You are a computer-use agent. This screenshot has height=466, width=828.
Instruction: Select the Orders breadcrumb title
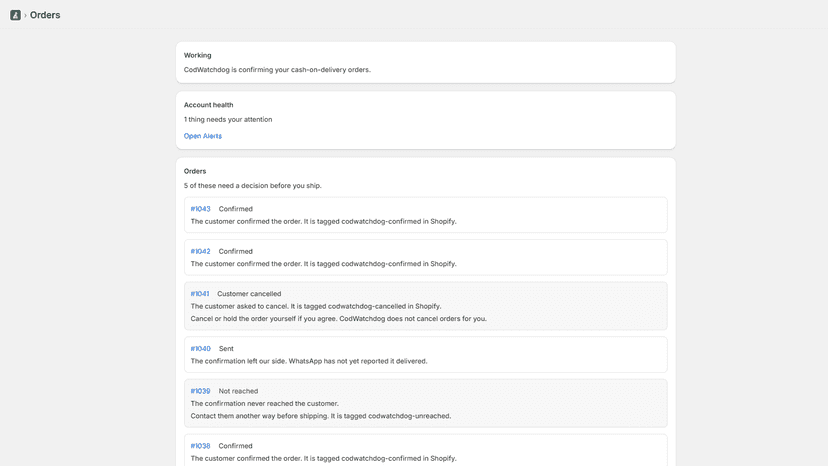tap(45, 15)
